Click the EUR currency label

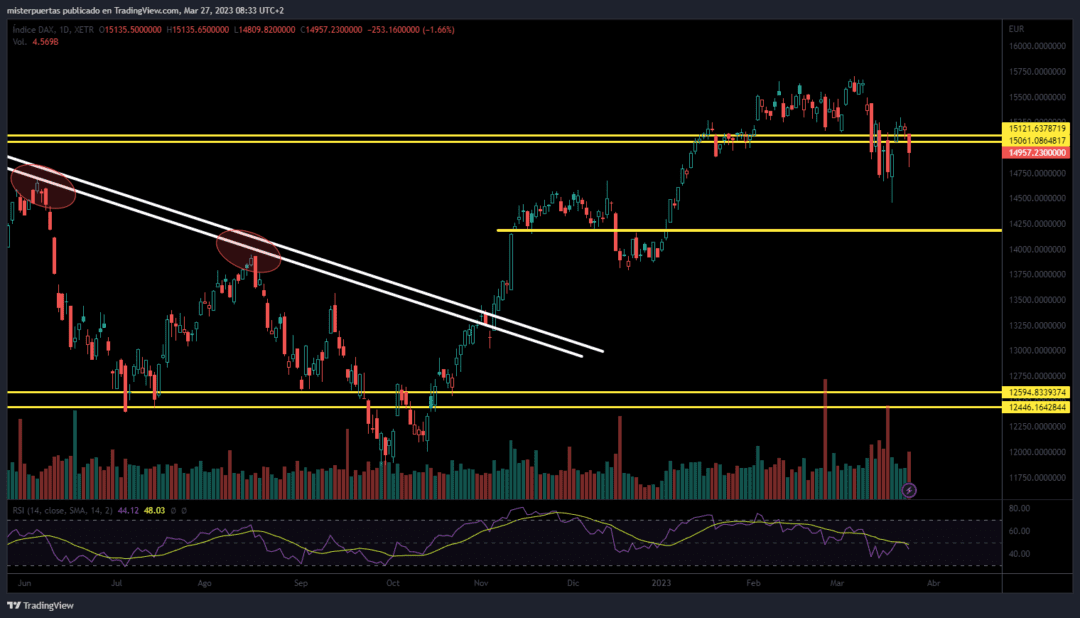[x=1016, y=29]
